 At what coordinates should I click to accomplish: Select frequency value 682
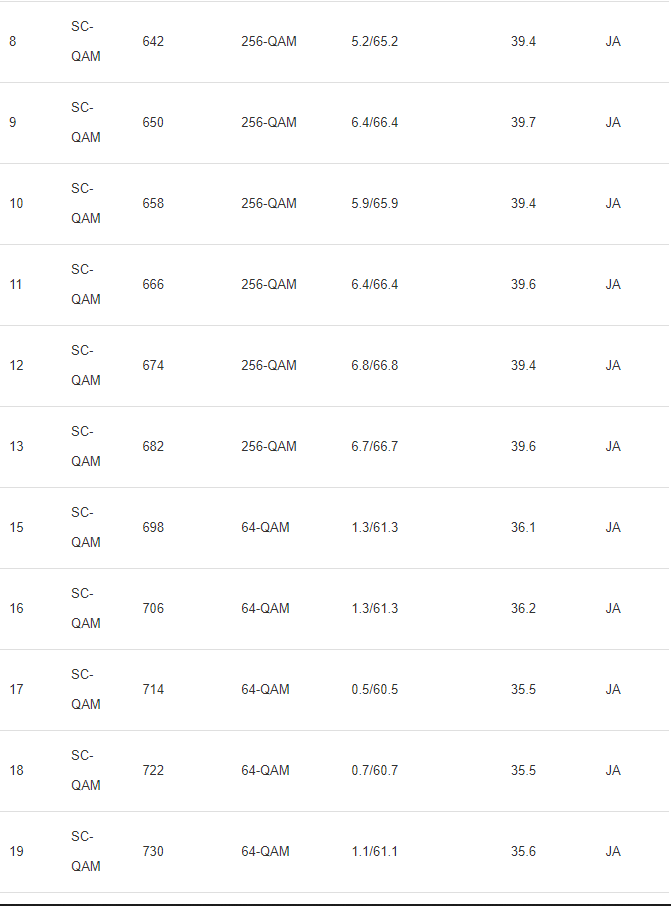tap(153, 447)
